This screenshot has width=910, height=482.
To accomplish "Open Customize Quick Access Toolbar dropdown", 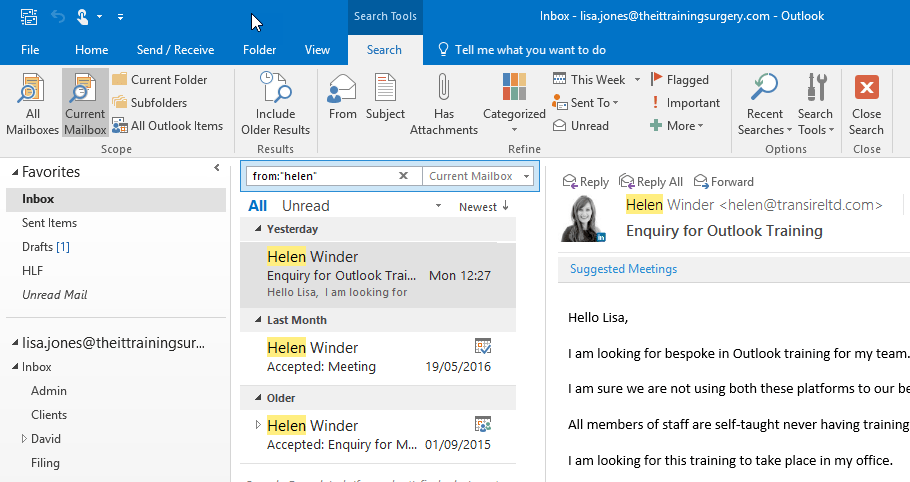I will pyautogui.click(x=120, y=17).
